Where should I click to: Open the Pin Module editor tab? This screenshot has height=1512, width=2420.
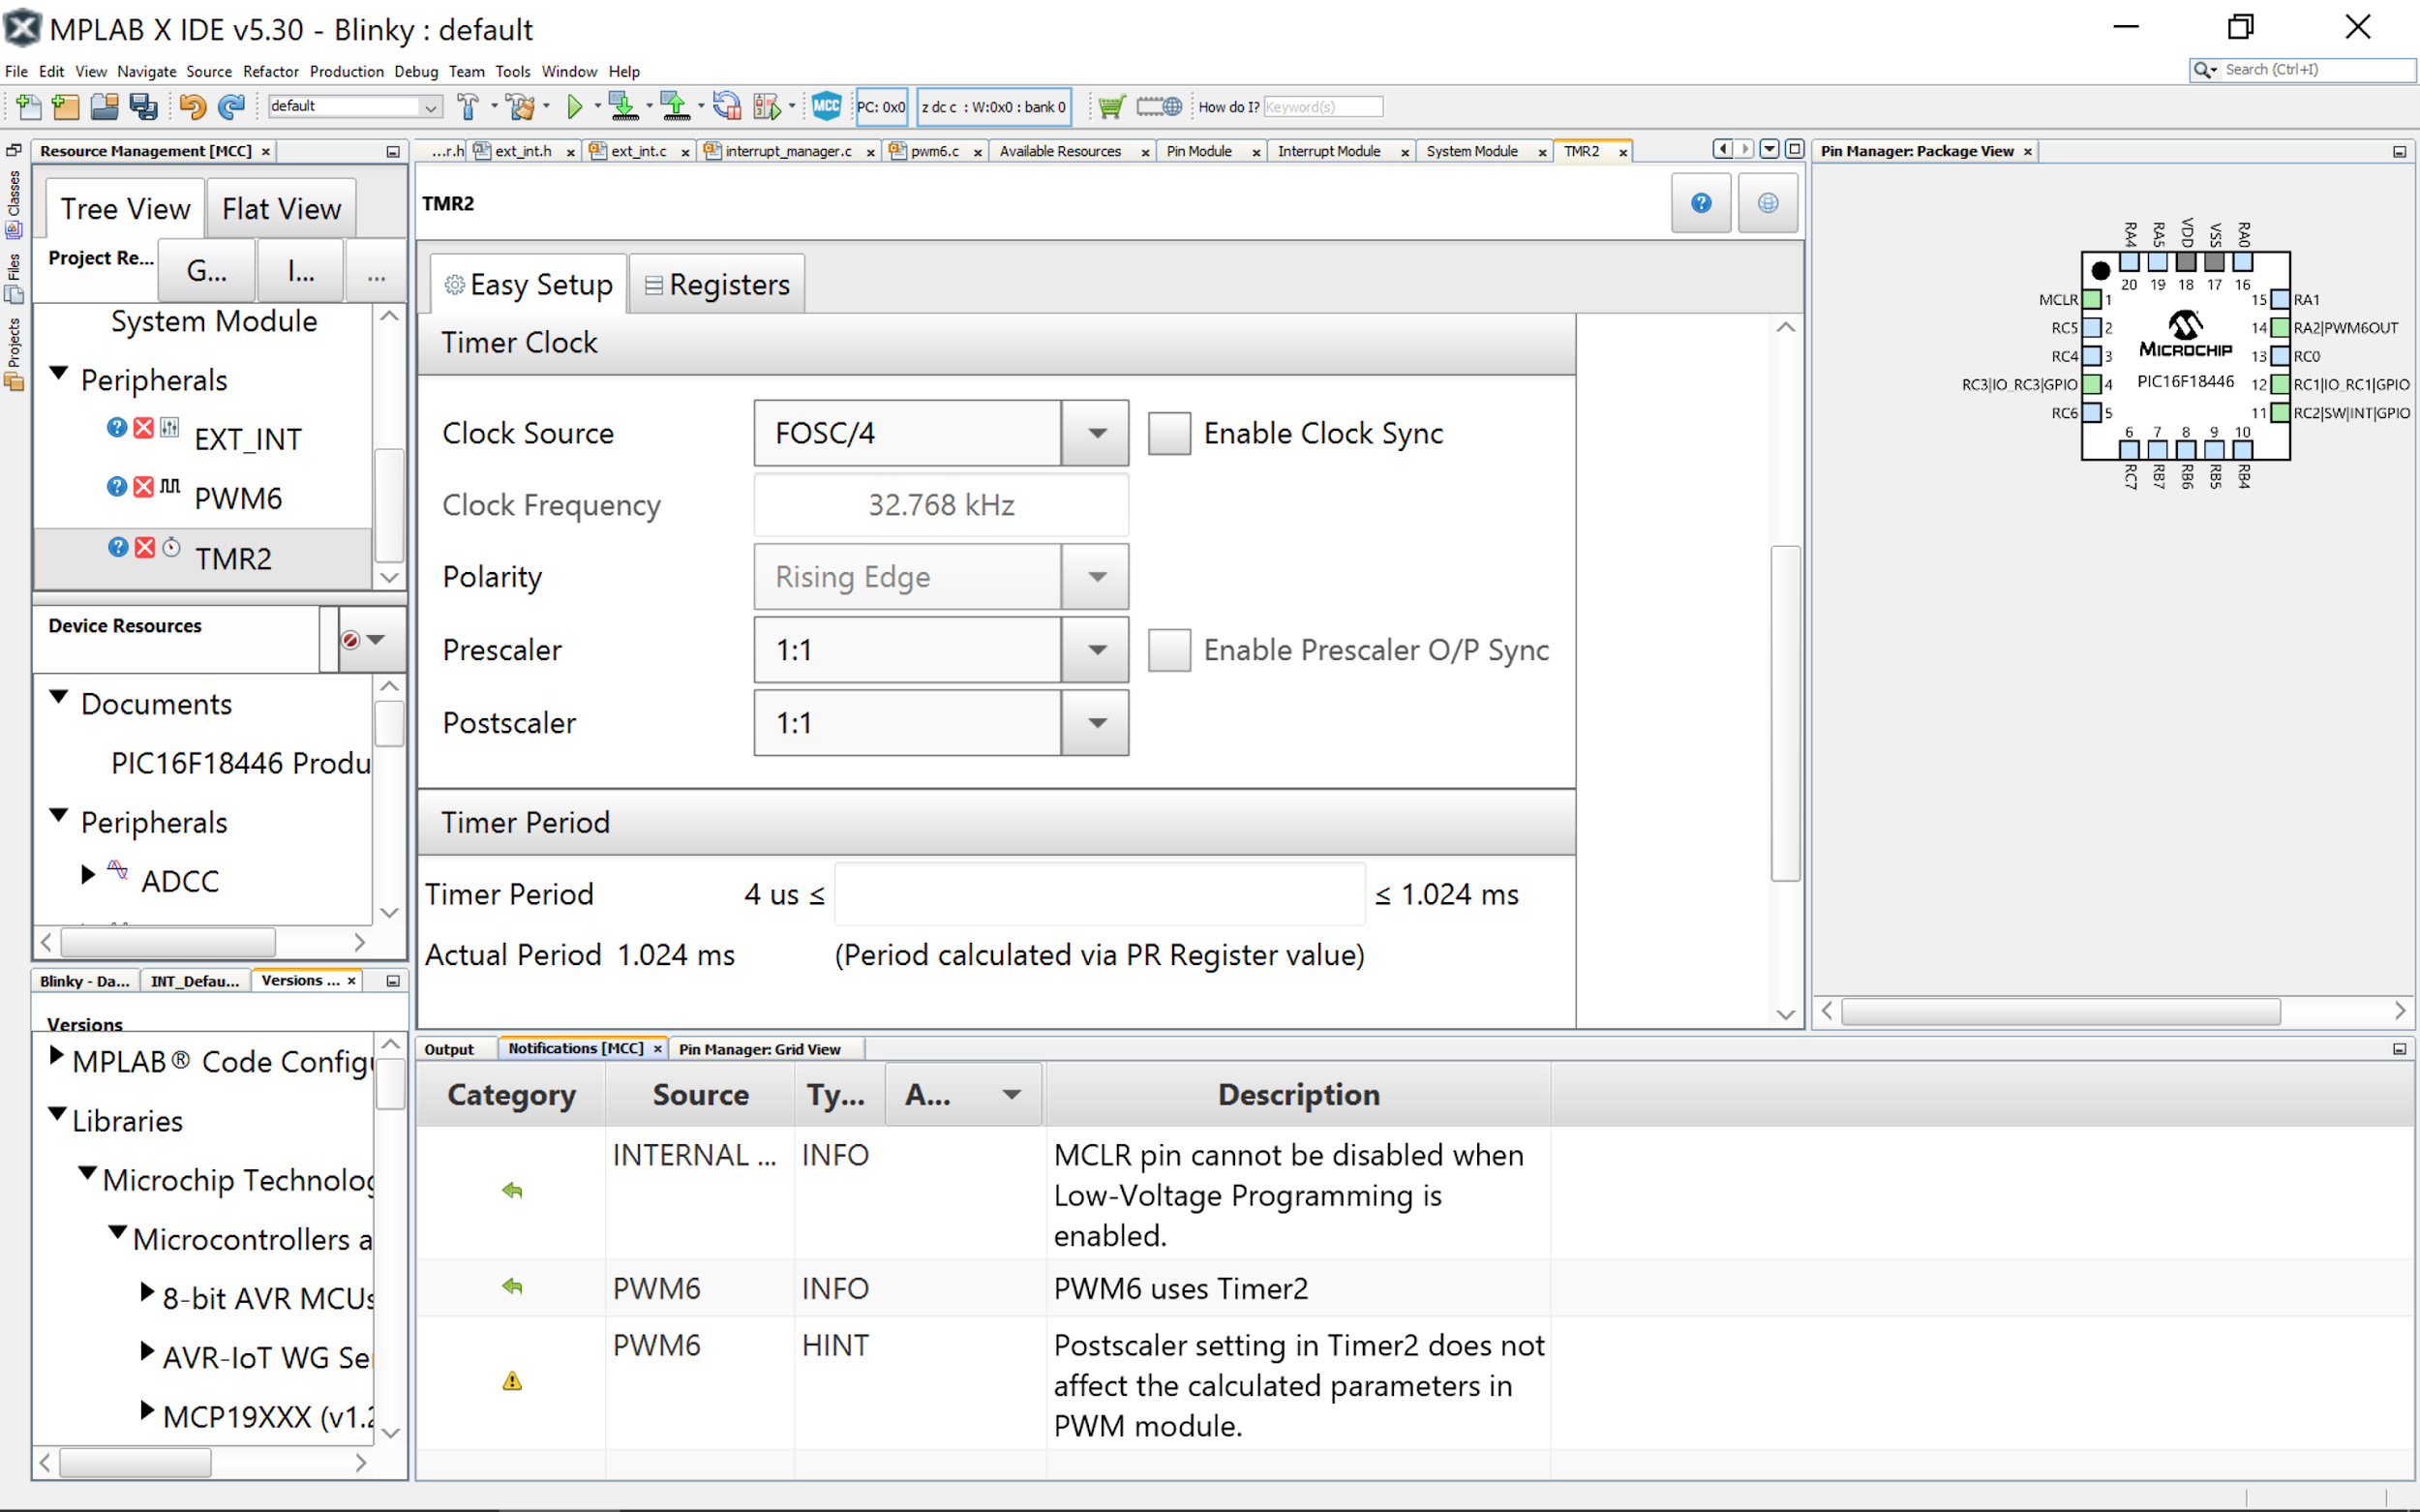click(1199, 151)
